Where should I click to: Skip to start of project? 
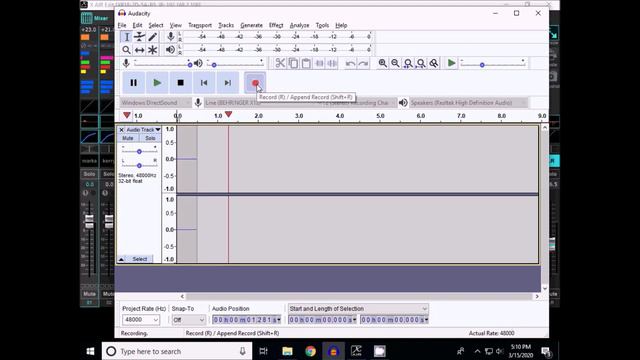coord(204,83)
